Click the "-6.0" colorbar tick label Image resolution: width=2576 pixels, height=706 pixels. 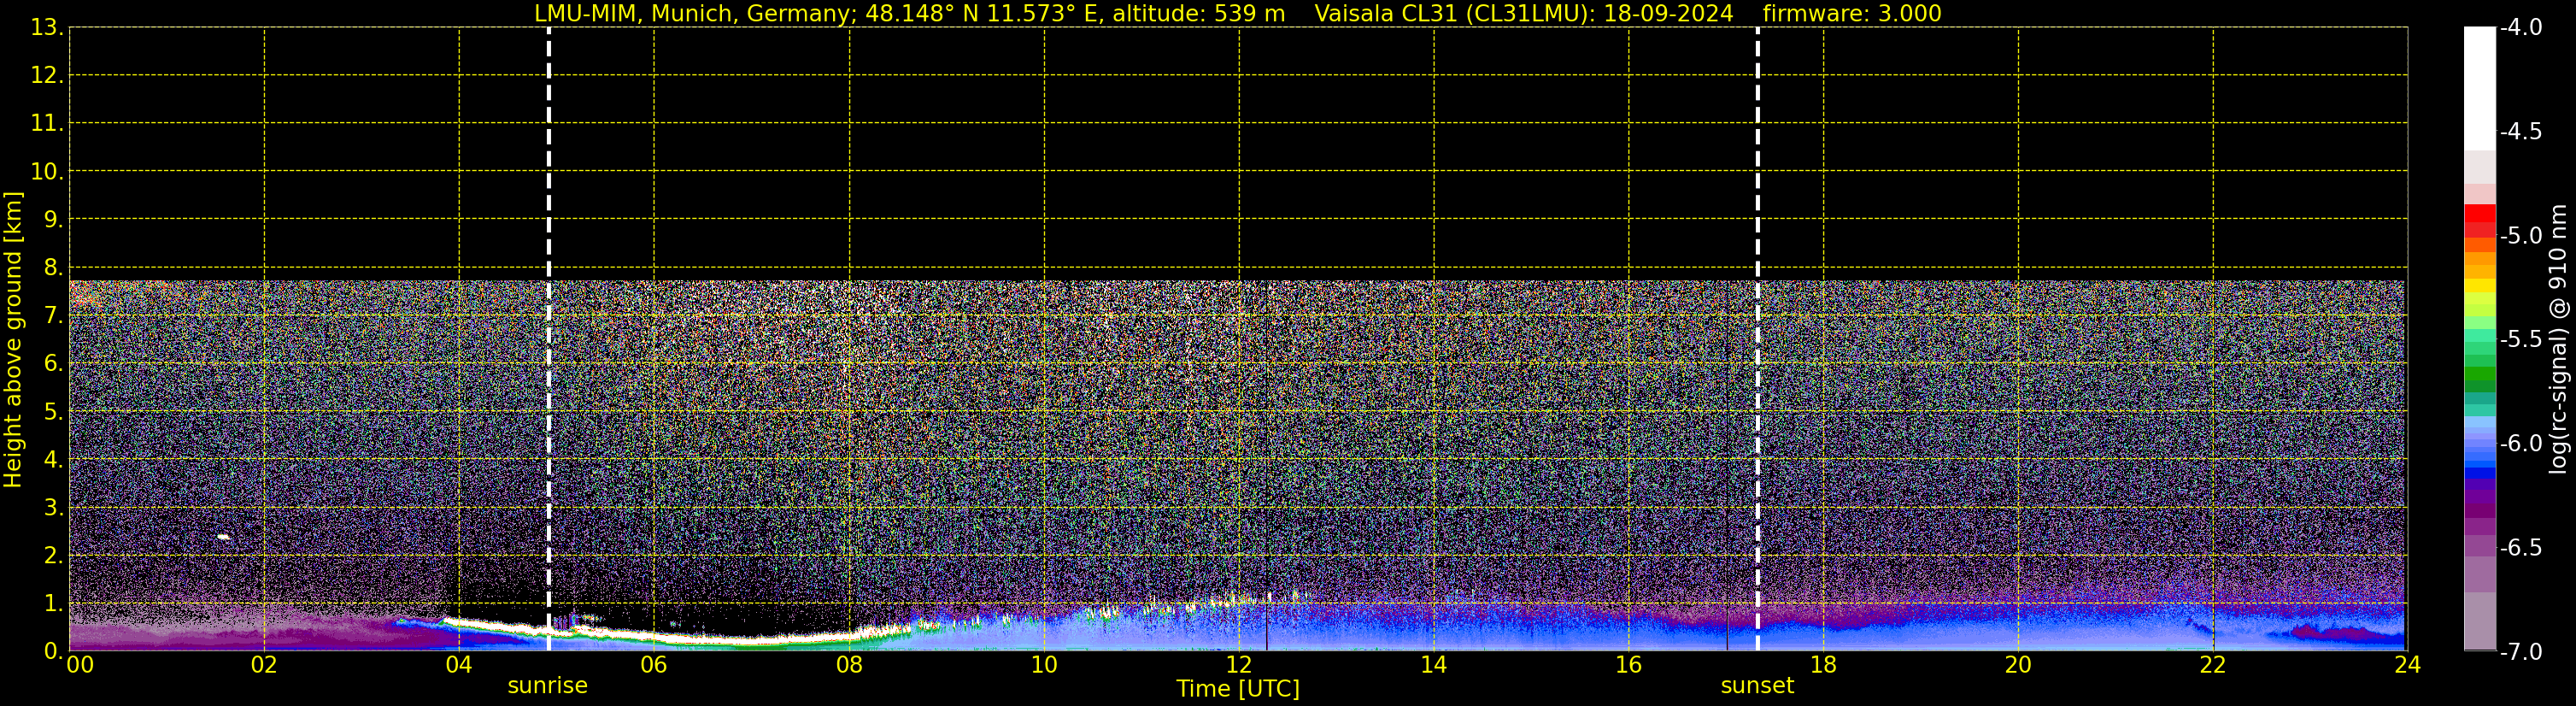[2520, 444]
